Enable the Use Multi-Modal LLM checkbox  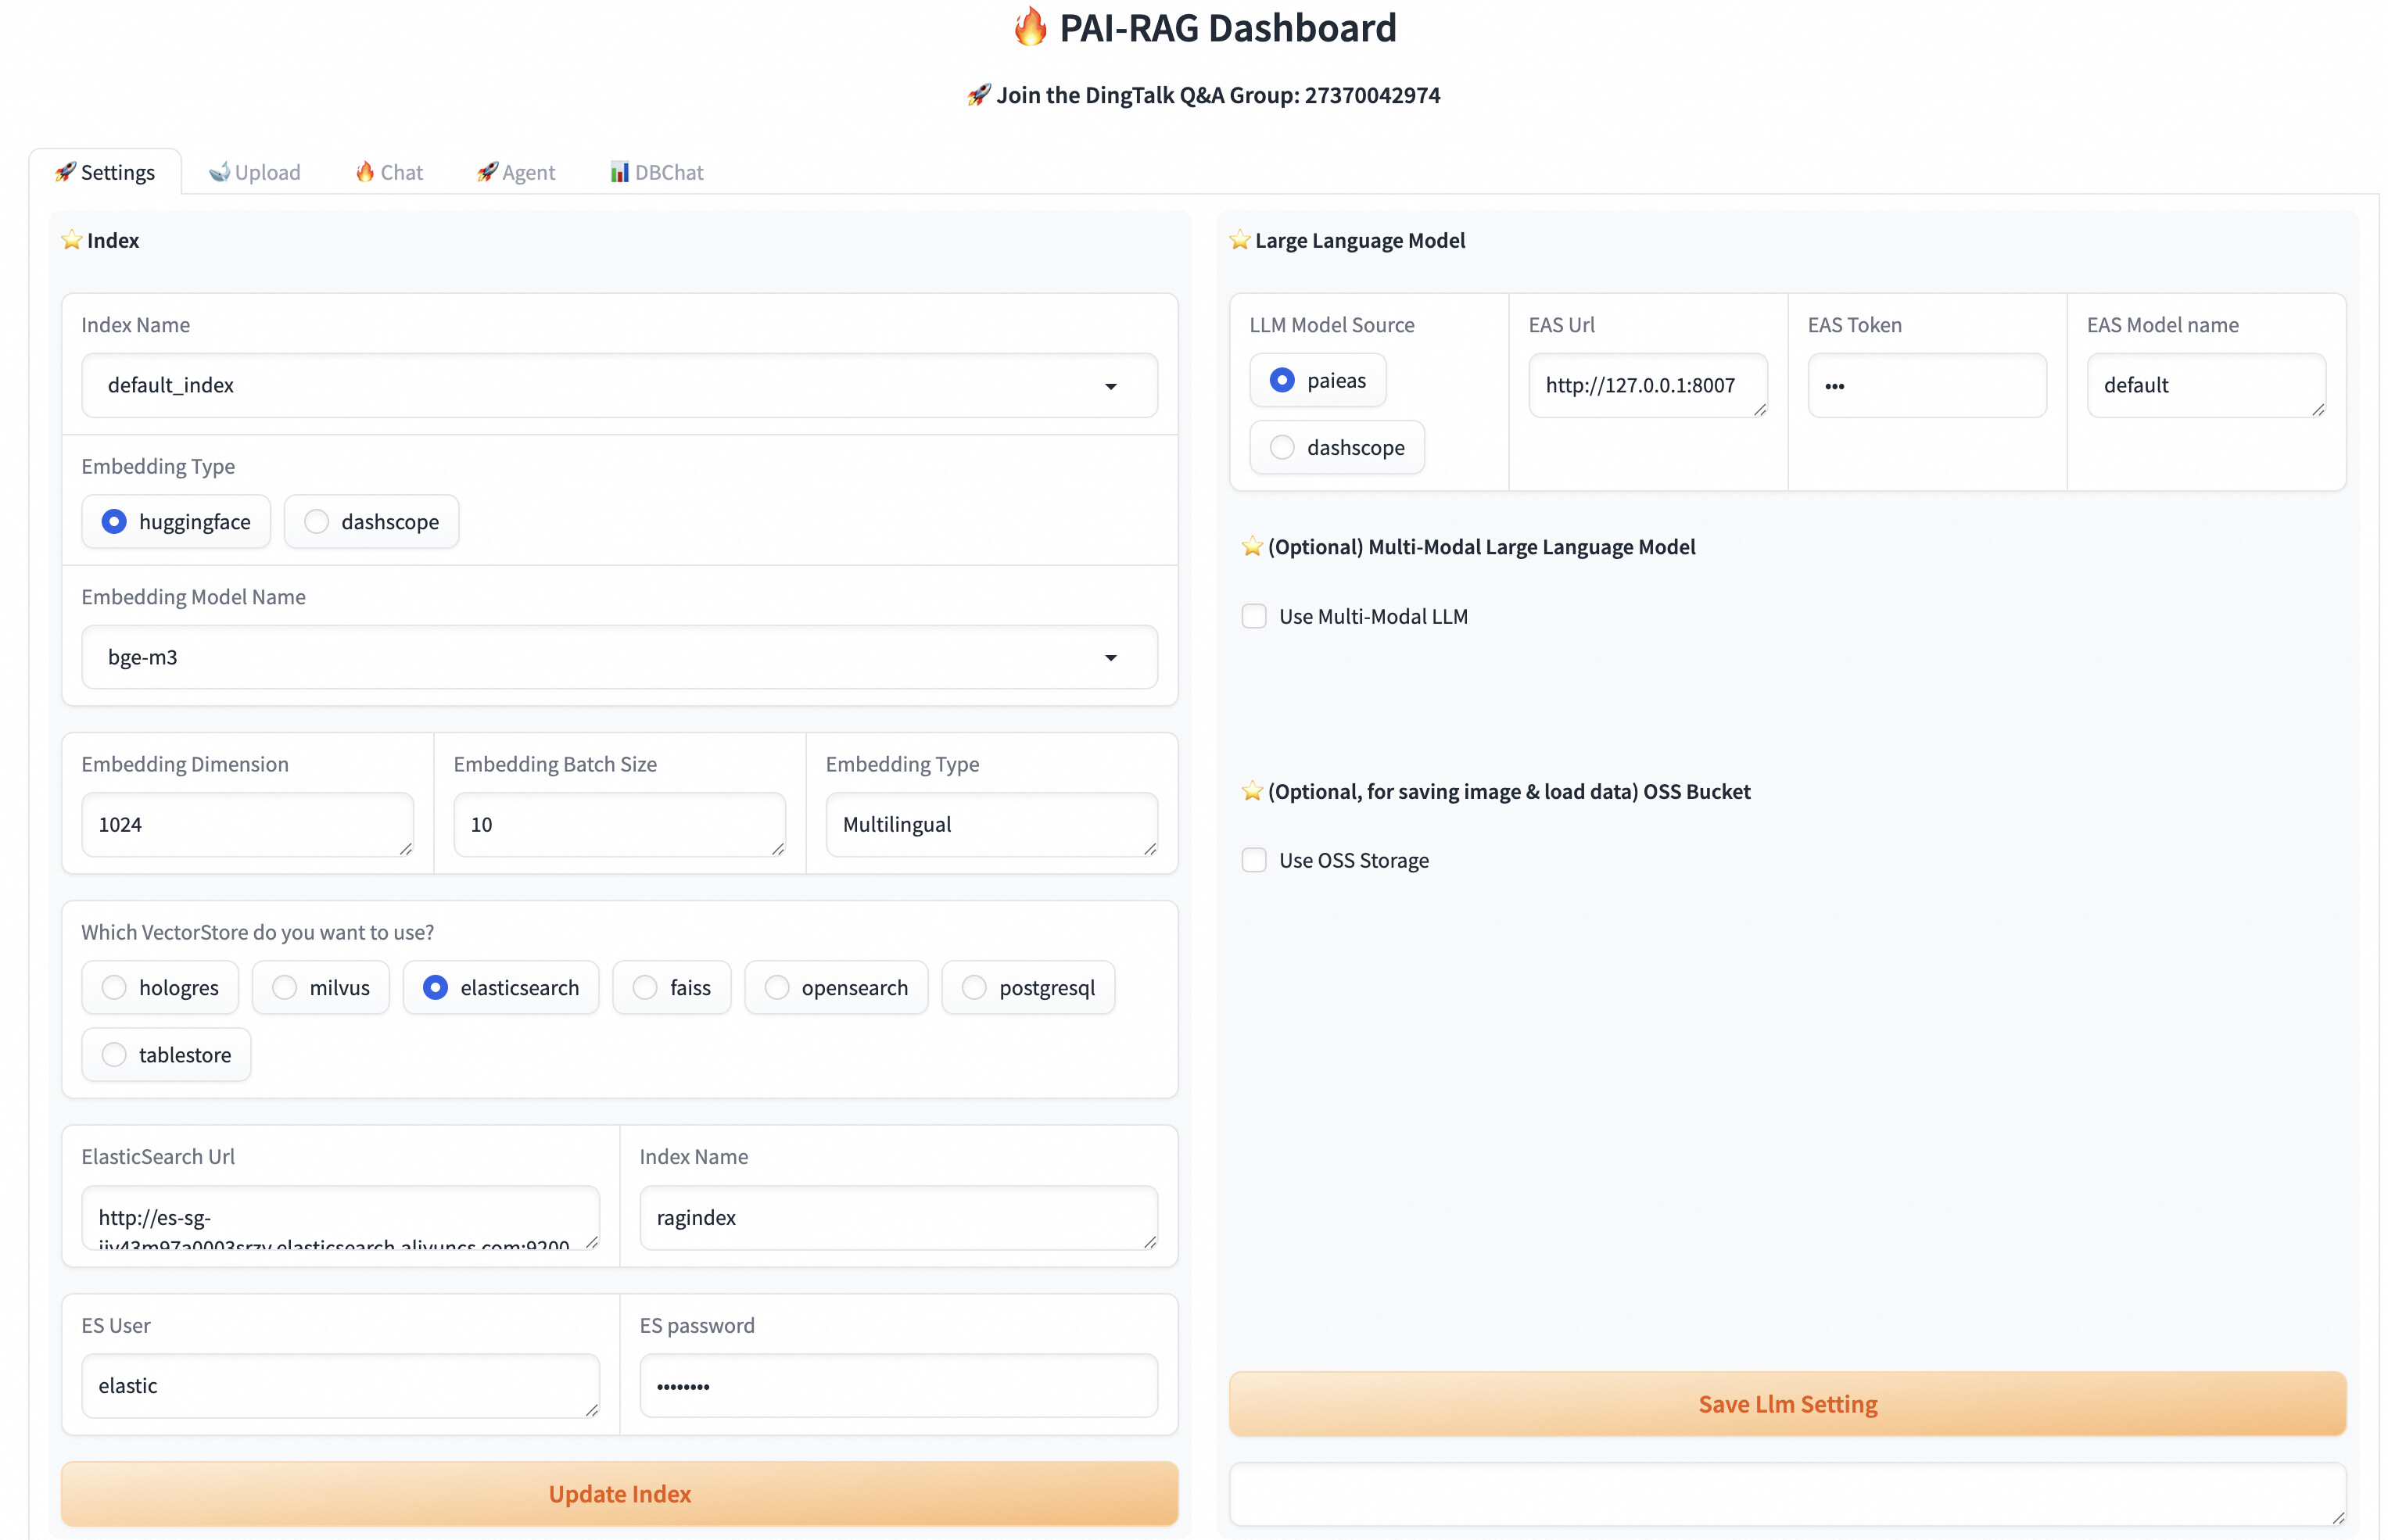coord(1253,616)
